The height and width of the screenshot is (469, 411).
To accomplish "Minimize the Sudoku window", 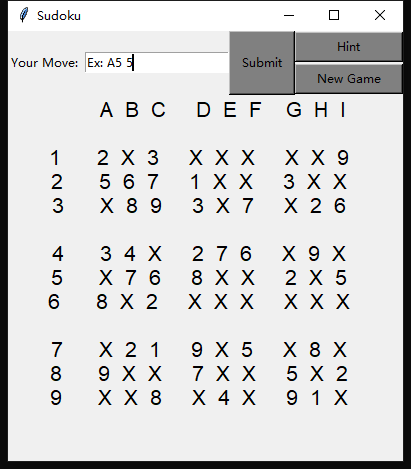I will [x=289, y=15].
